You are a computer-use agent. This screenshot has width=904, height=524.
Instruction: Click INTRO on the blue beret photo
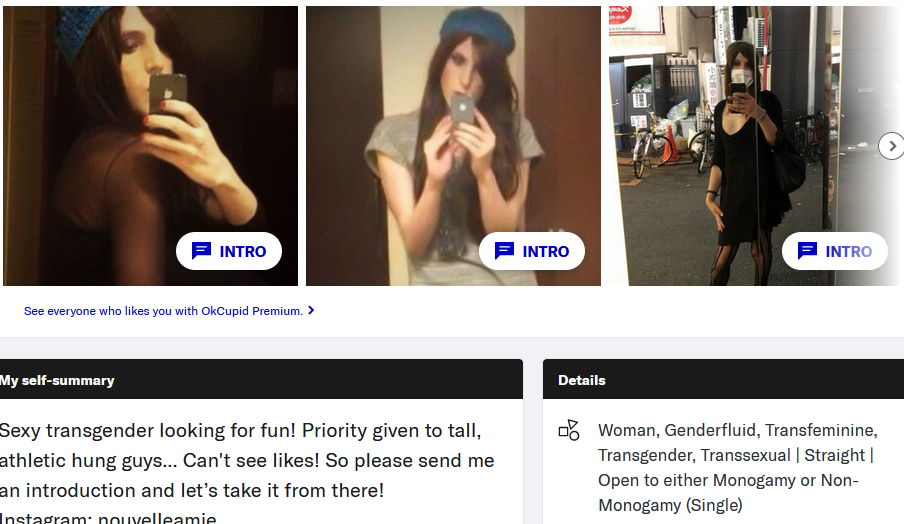pyautogui.click(x=532, y=251)
